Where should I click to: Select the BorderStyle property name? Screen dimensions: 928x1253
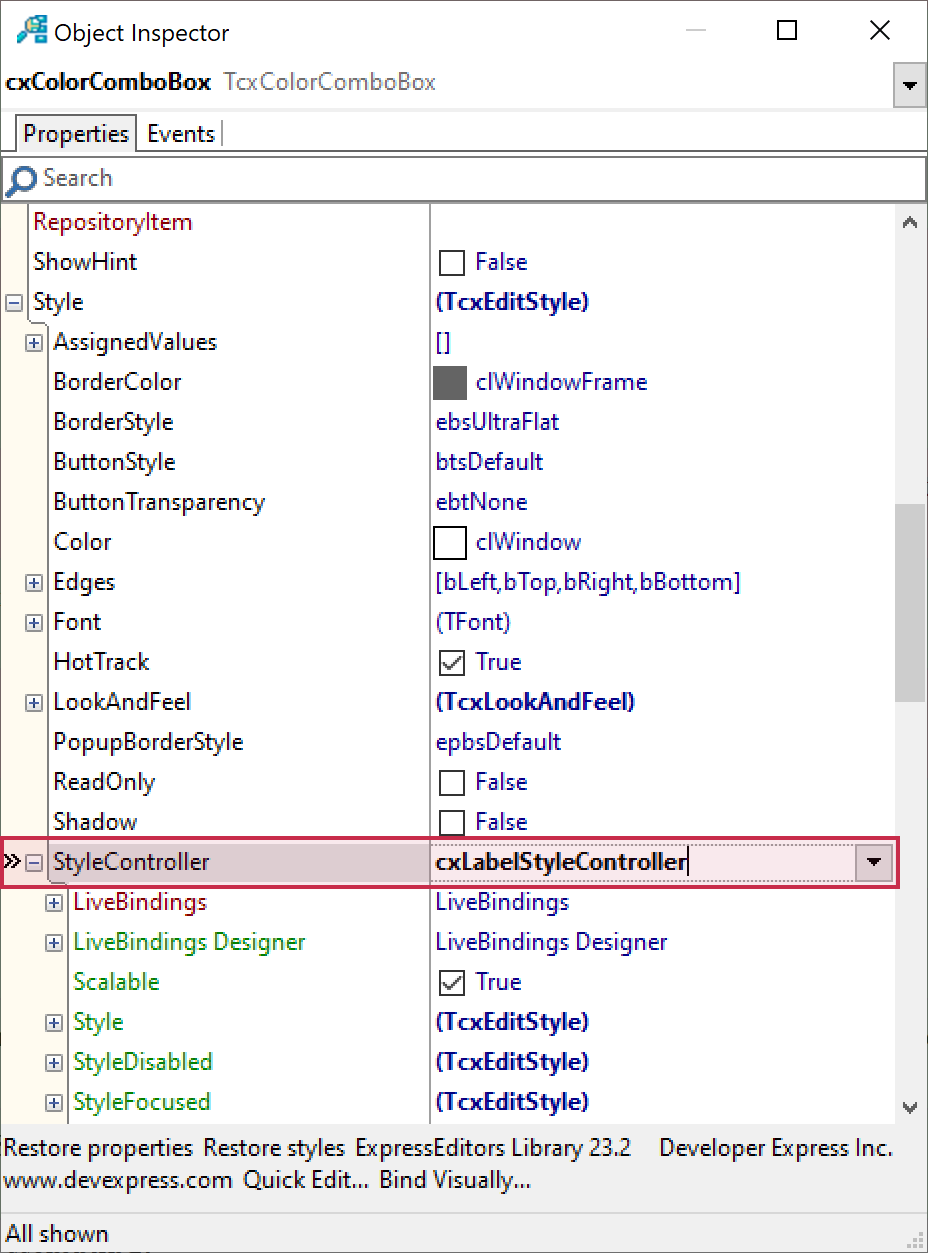113,422
